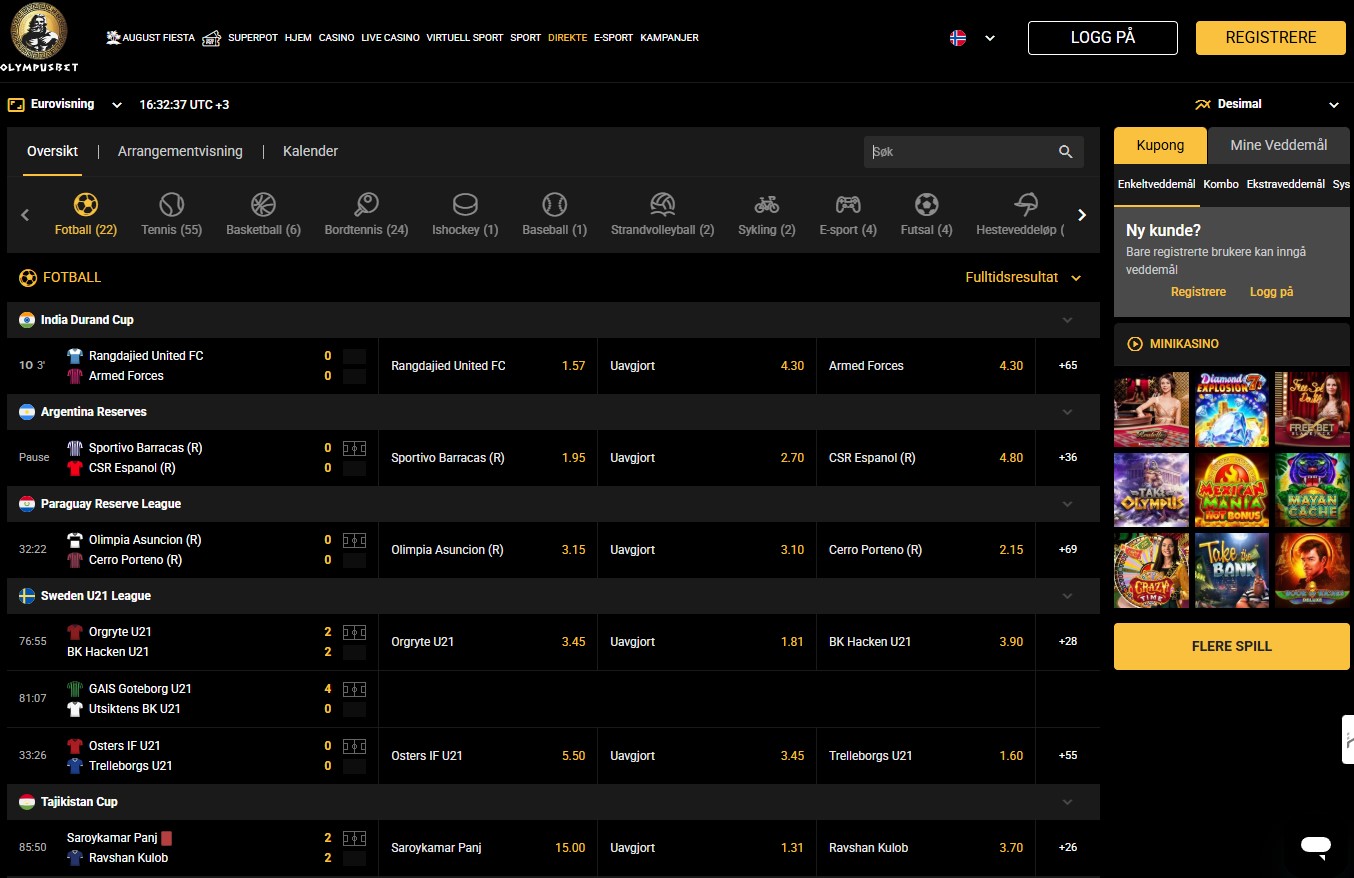Open the E-sport gamepad icon
The height and width of the screenshot is (878, 1354).
[848, 205]
